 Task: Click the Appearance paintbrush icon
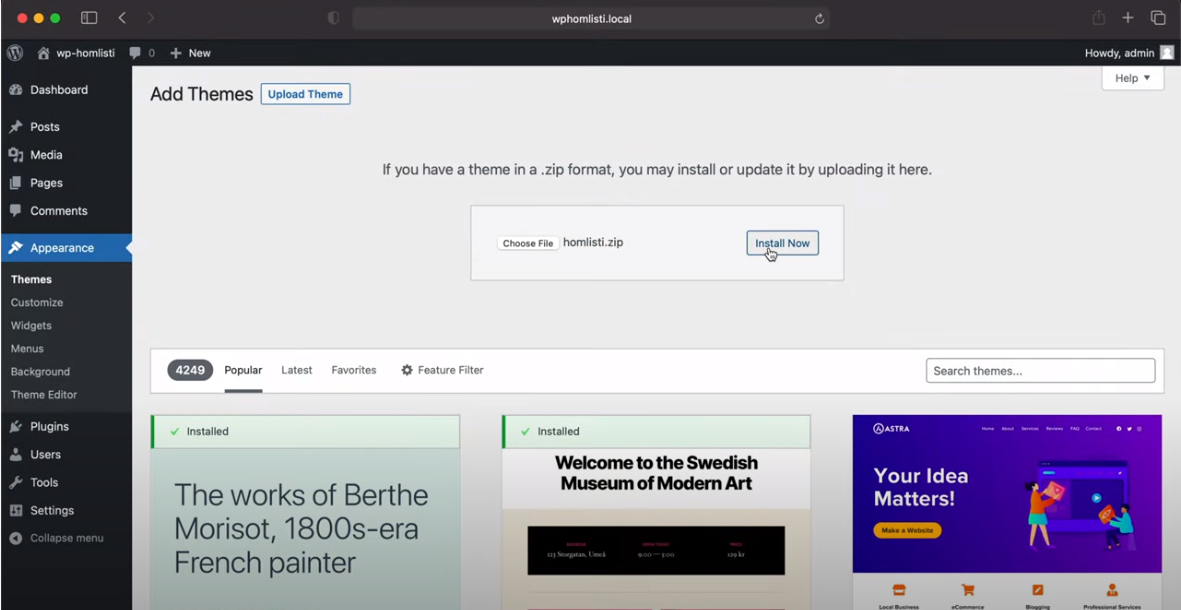click(x=16, y=248)
